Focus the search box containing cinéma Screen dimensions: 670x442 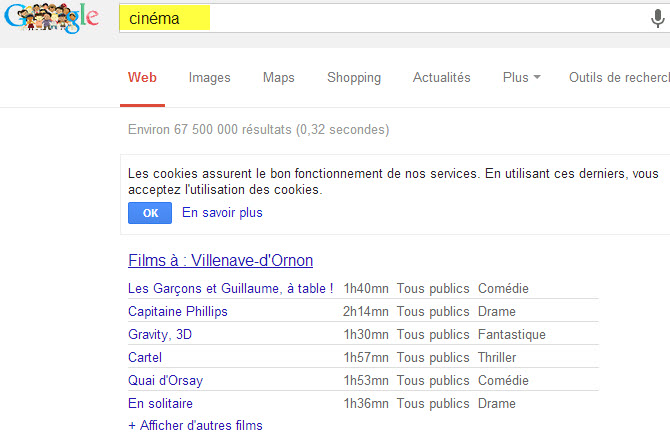pos(393,18)
